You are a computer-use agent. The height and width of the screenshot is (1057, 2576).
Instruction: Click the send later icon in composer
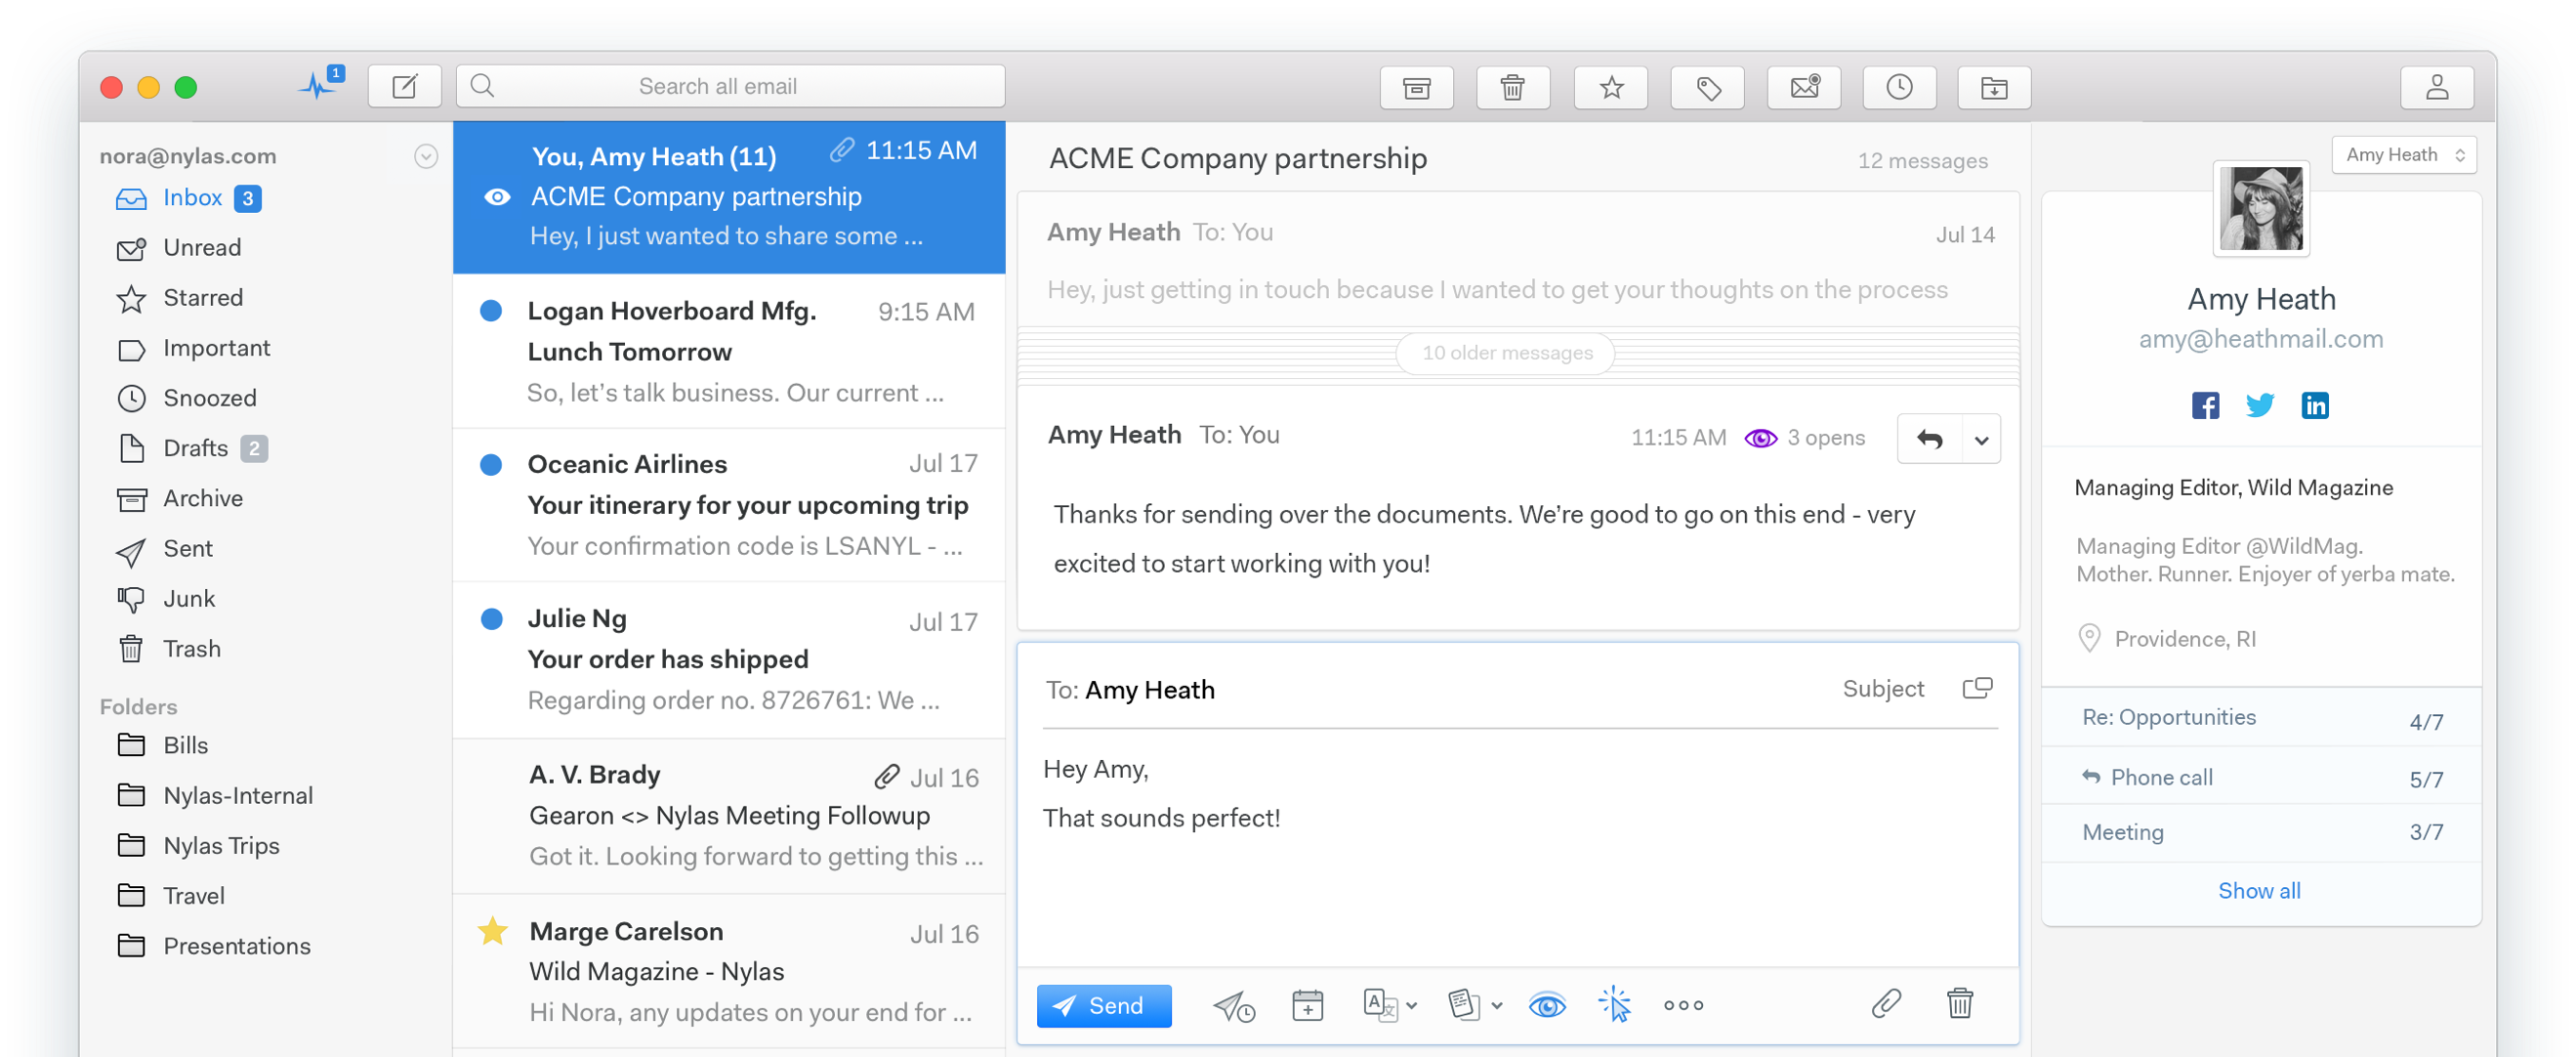pos(1233,1005)
